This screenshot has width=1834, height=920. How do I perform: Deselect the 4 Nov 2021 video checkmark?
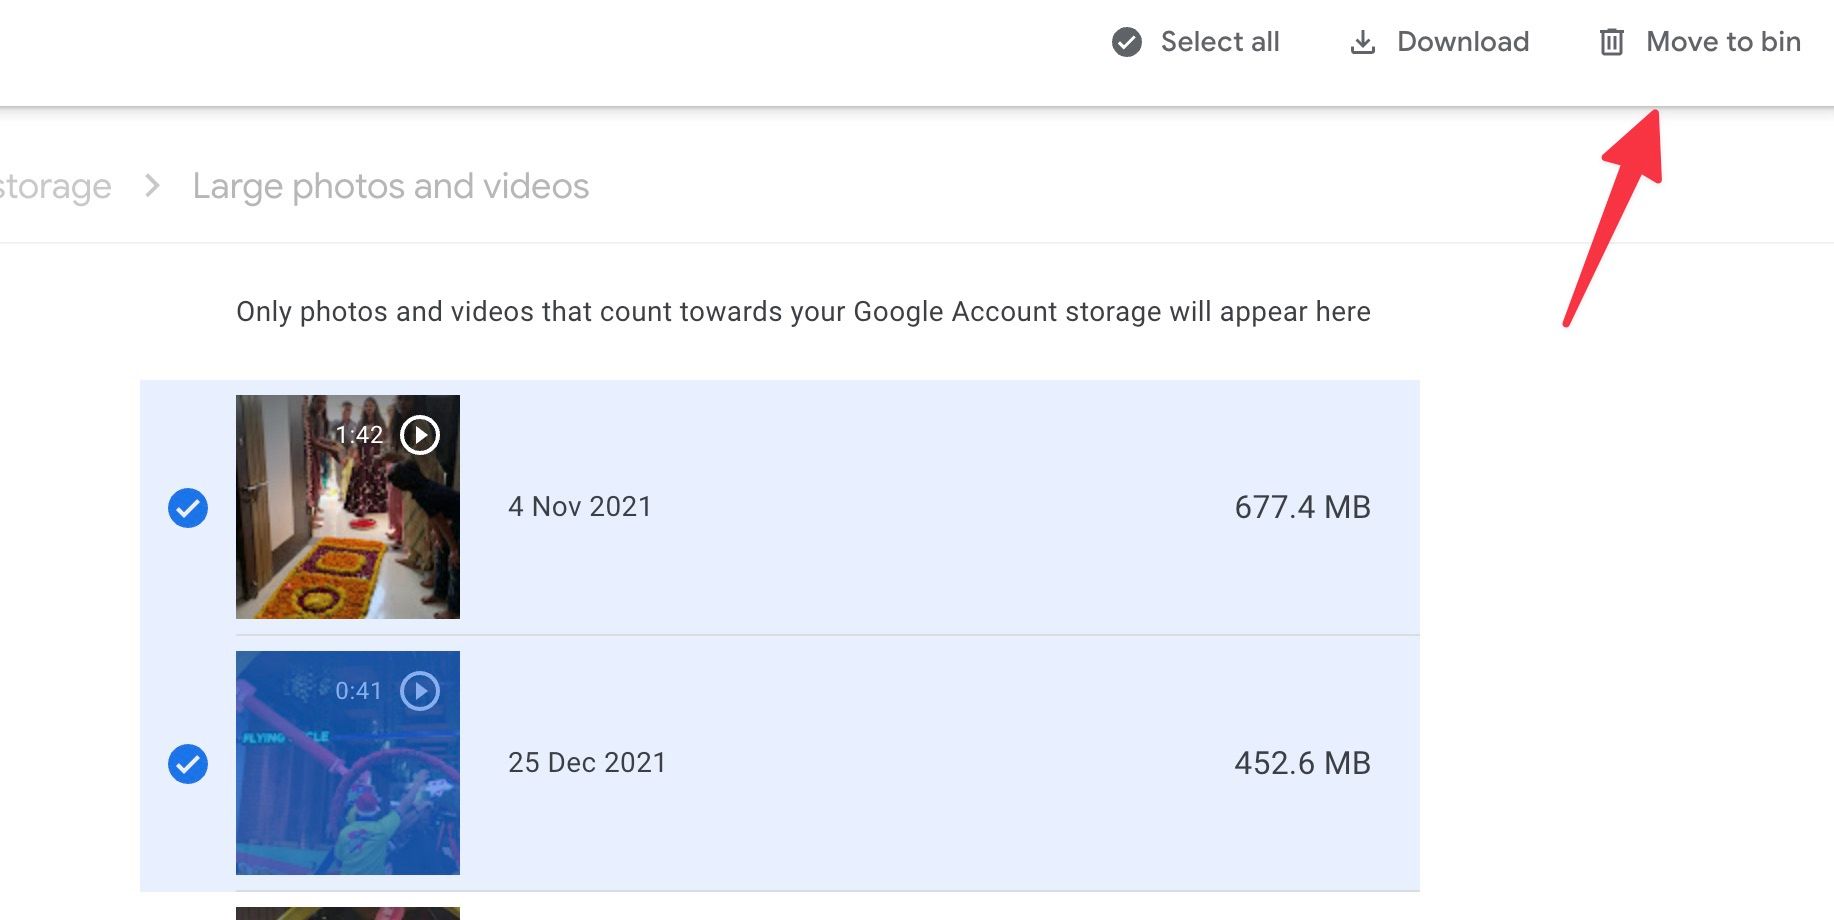pyautogui.click(x=187, y=507)
